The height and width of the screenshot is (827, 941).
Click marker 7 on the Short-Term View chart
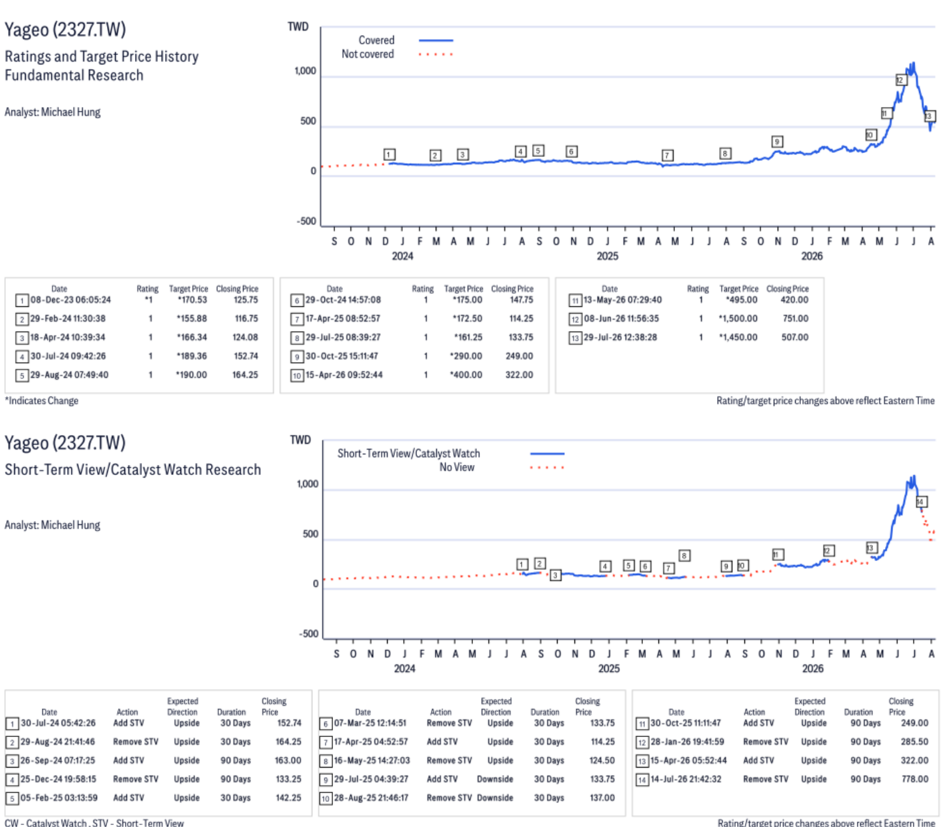(669, 568)
